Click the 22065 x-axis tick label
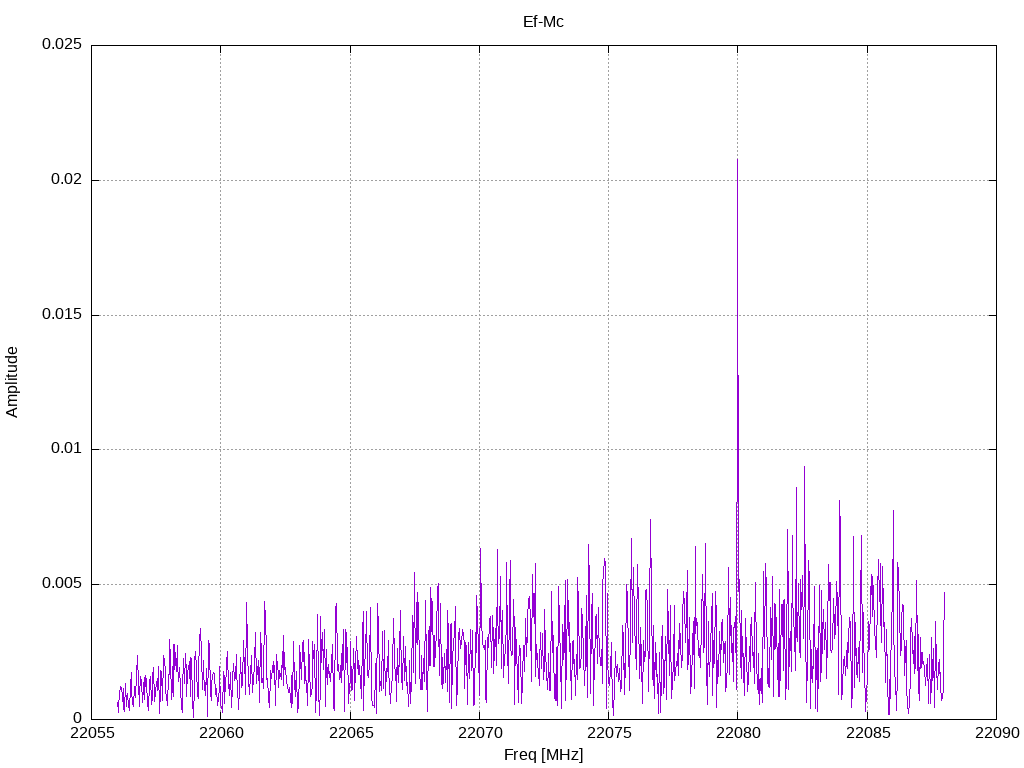This screenshot has width=1024, height=768. click(349, 735)
